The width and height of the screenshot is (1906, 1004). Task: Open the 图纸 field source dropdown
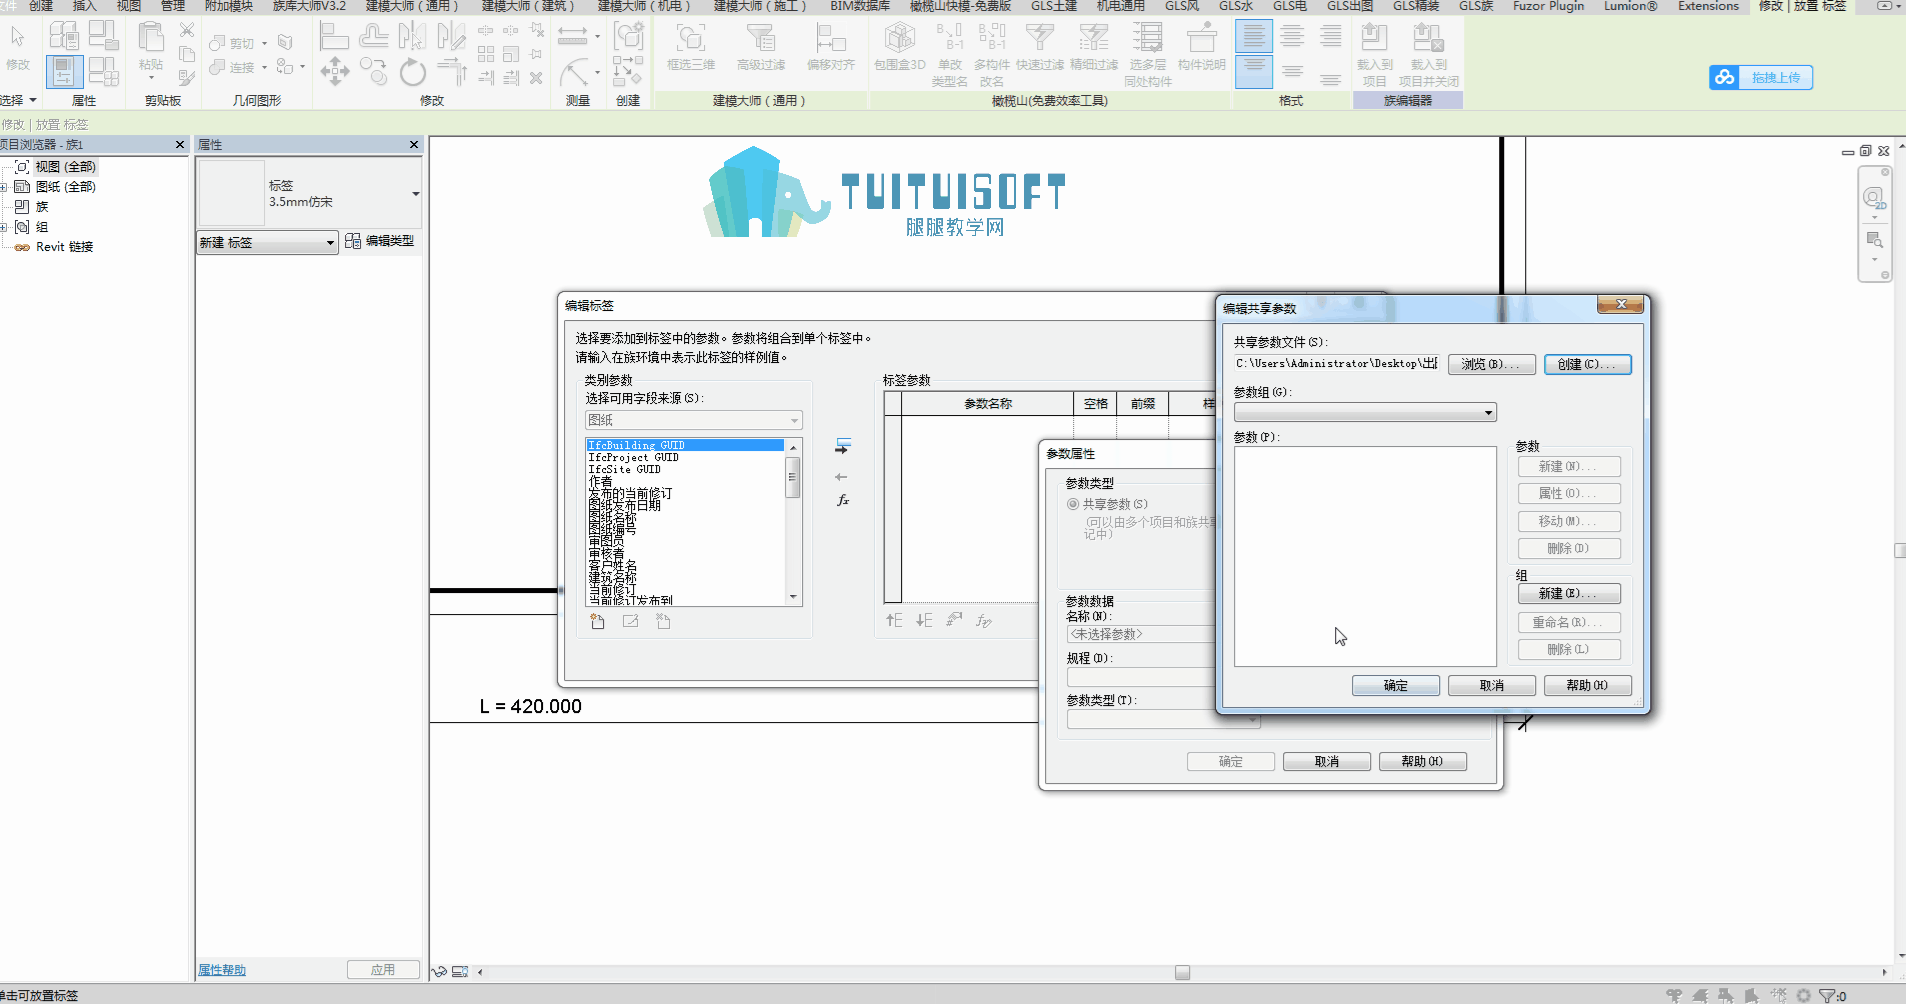[694, 420]
